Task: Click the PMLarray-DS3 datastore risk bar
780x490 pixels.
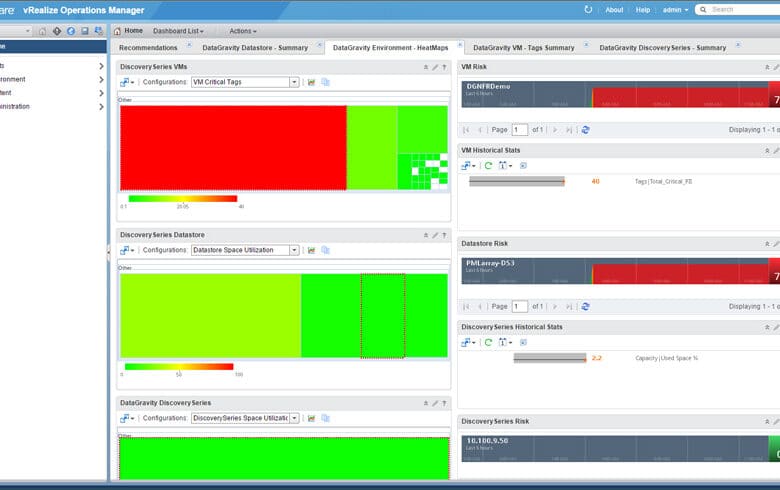Action: (620, 271)
